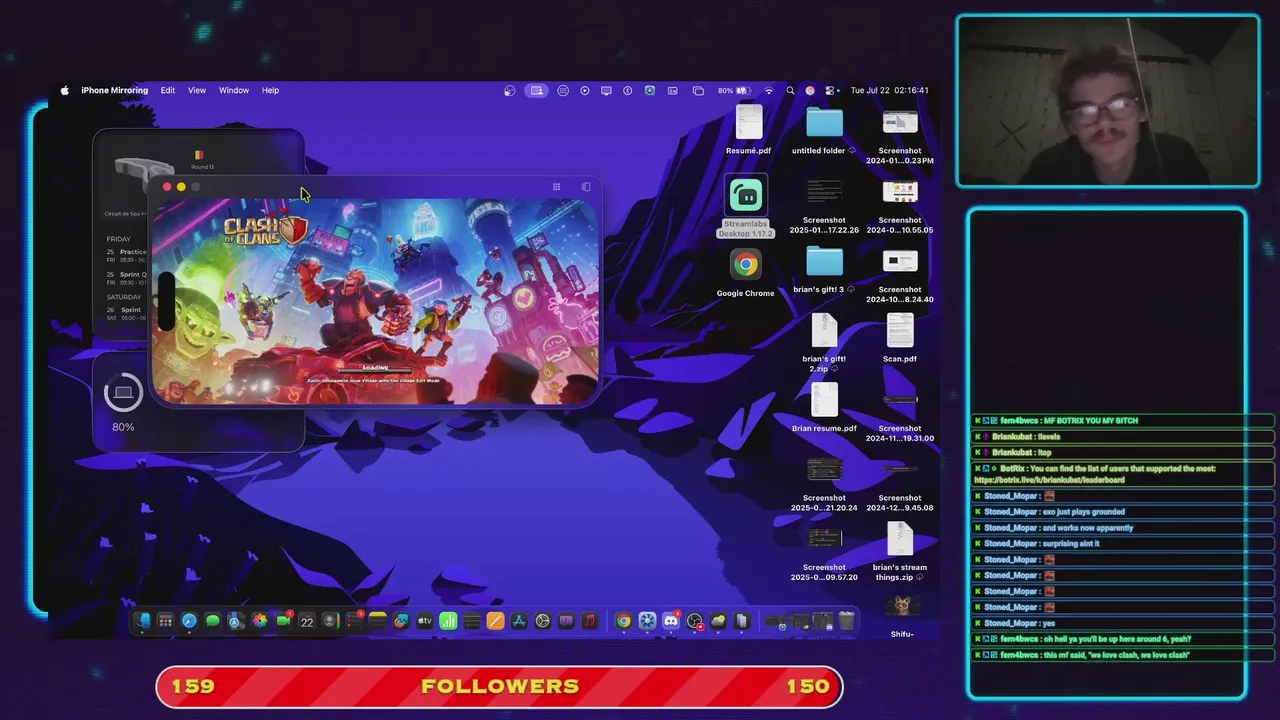Click the display icon in the menu bar
The image size is (1280, 720).
(x=606, y=90)
